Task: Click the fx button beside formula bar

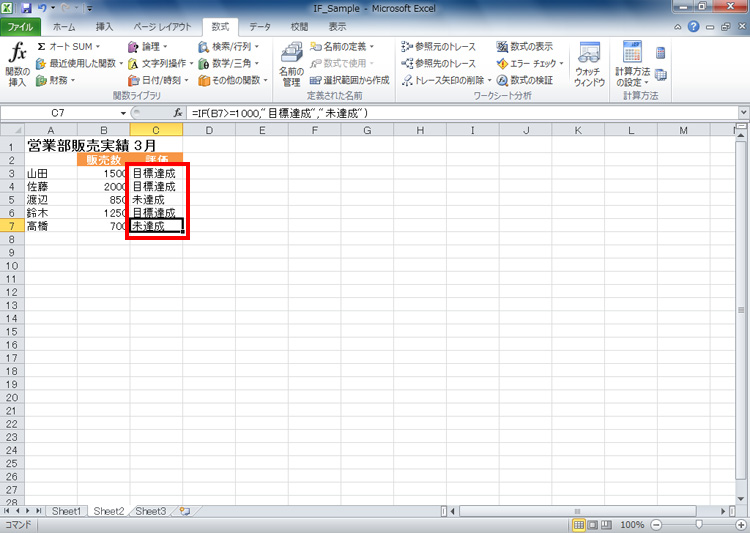Action: 178,113
